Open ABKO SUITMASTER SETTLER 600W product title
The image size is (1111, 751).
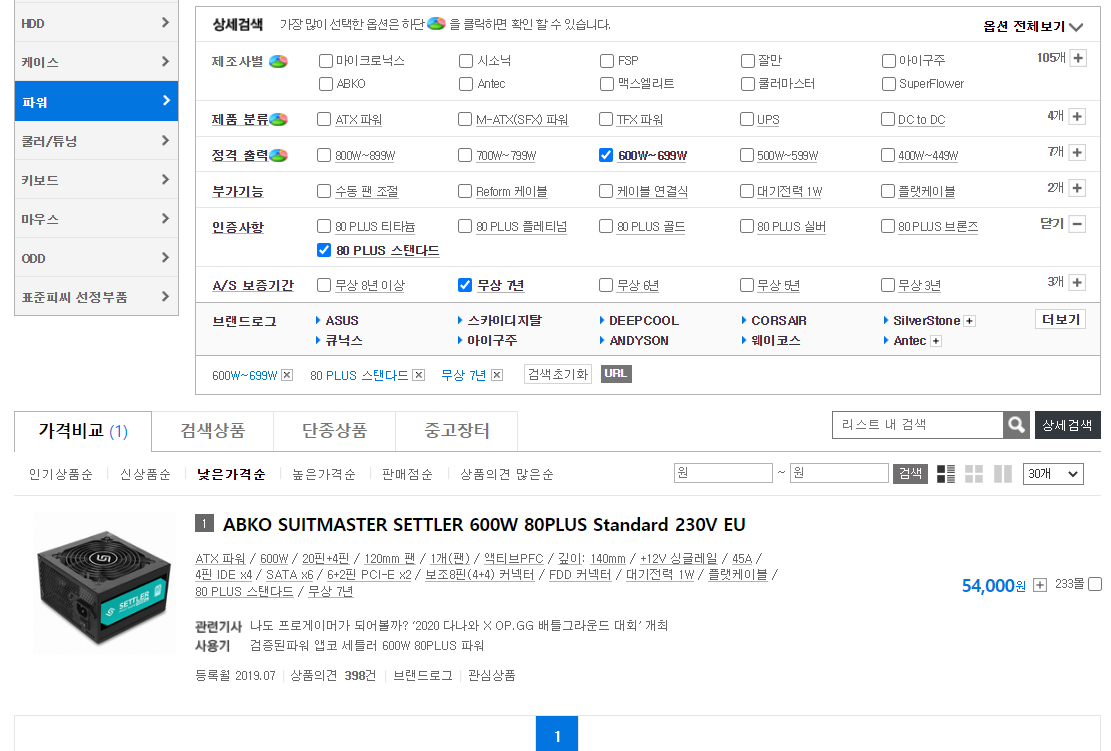click(x=484, y=525)
